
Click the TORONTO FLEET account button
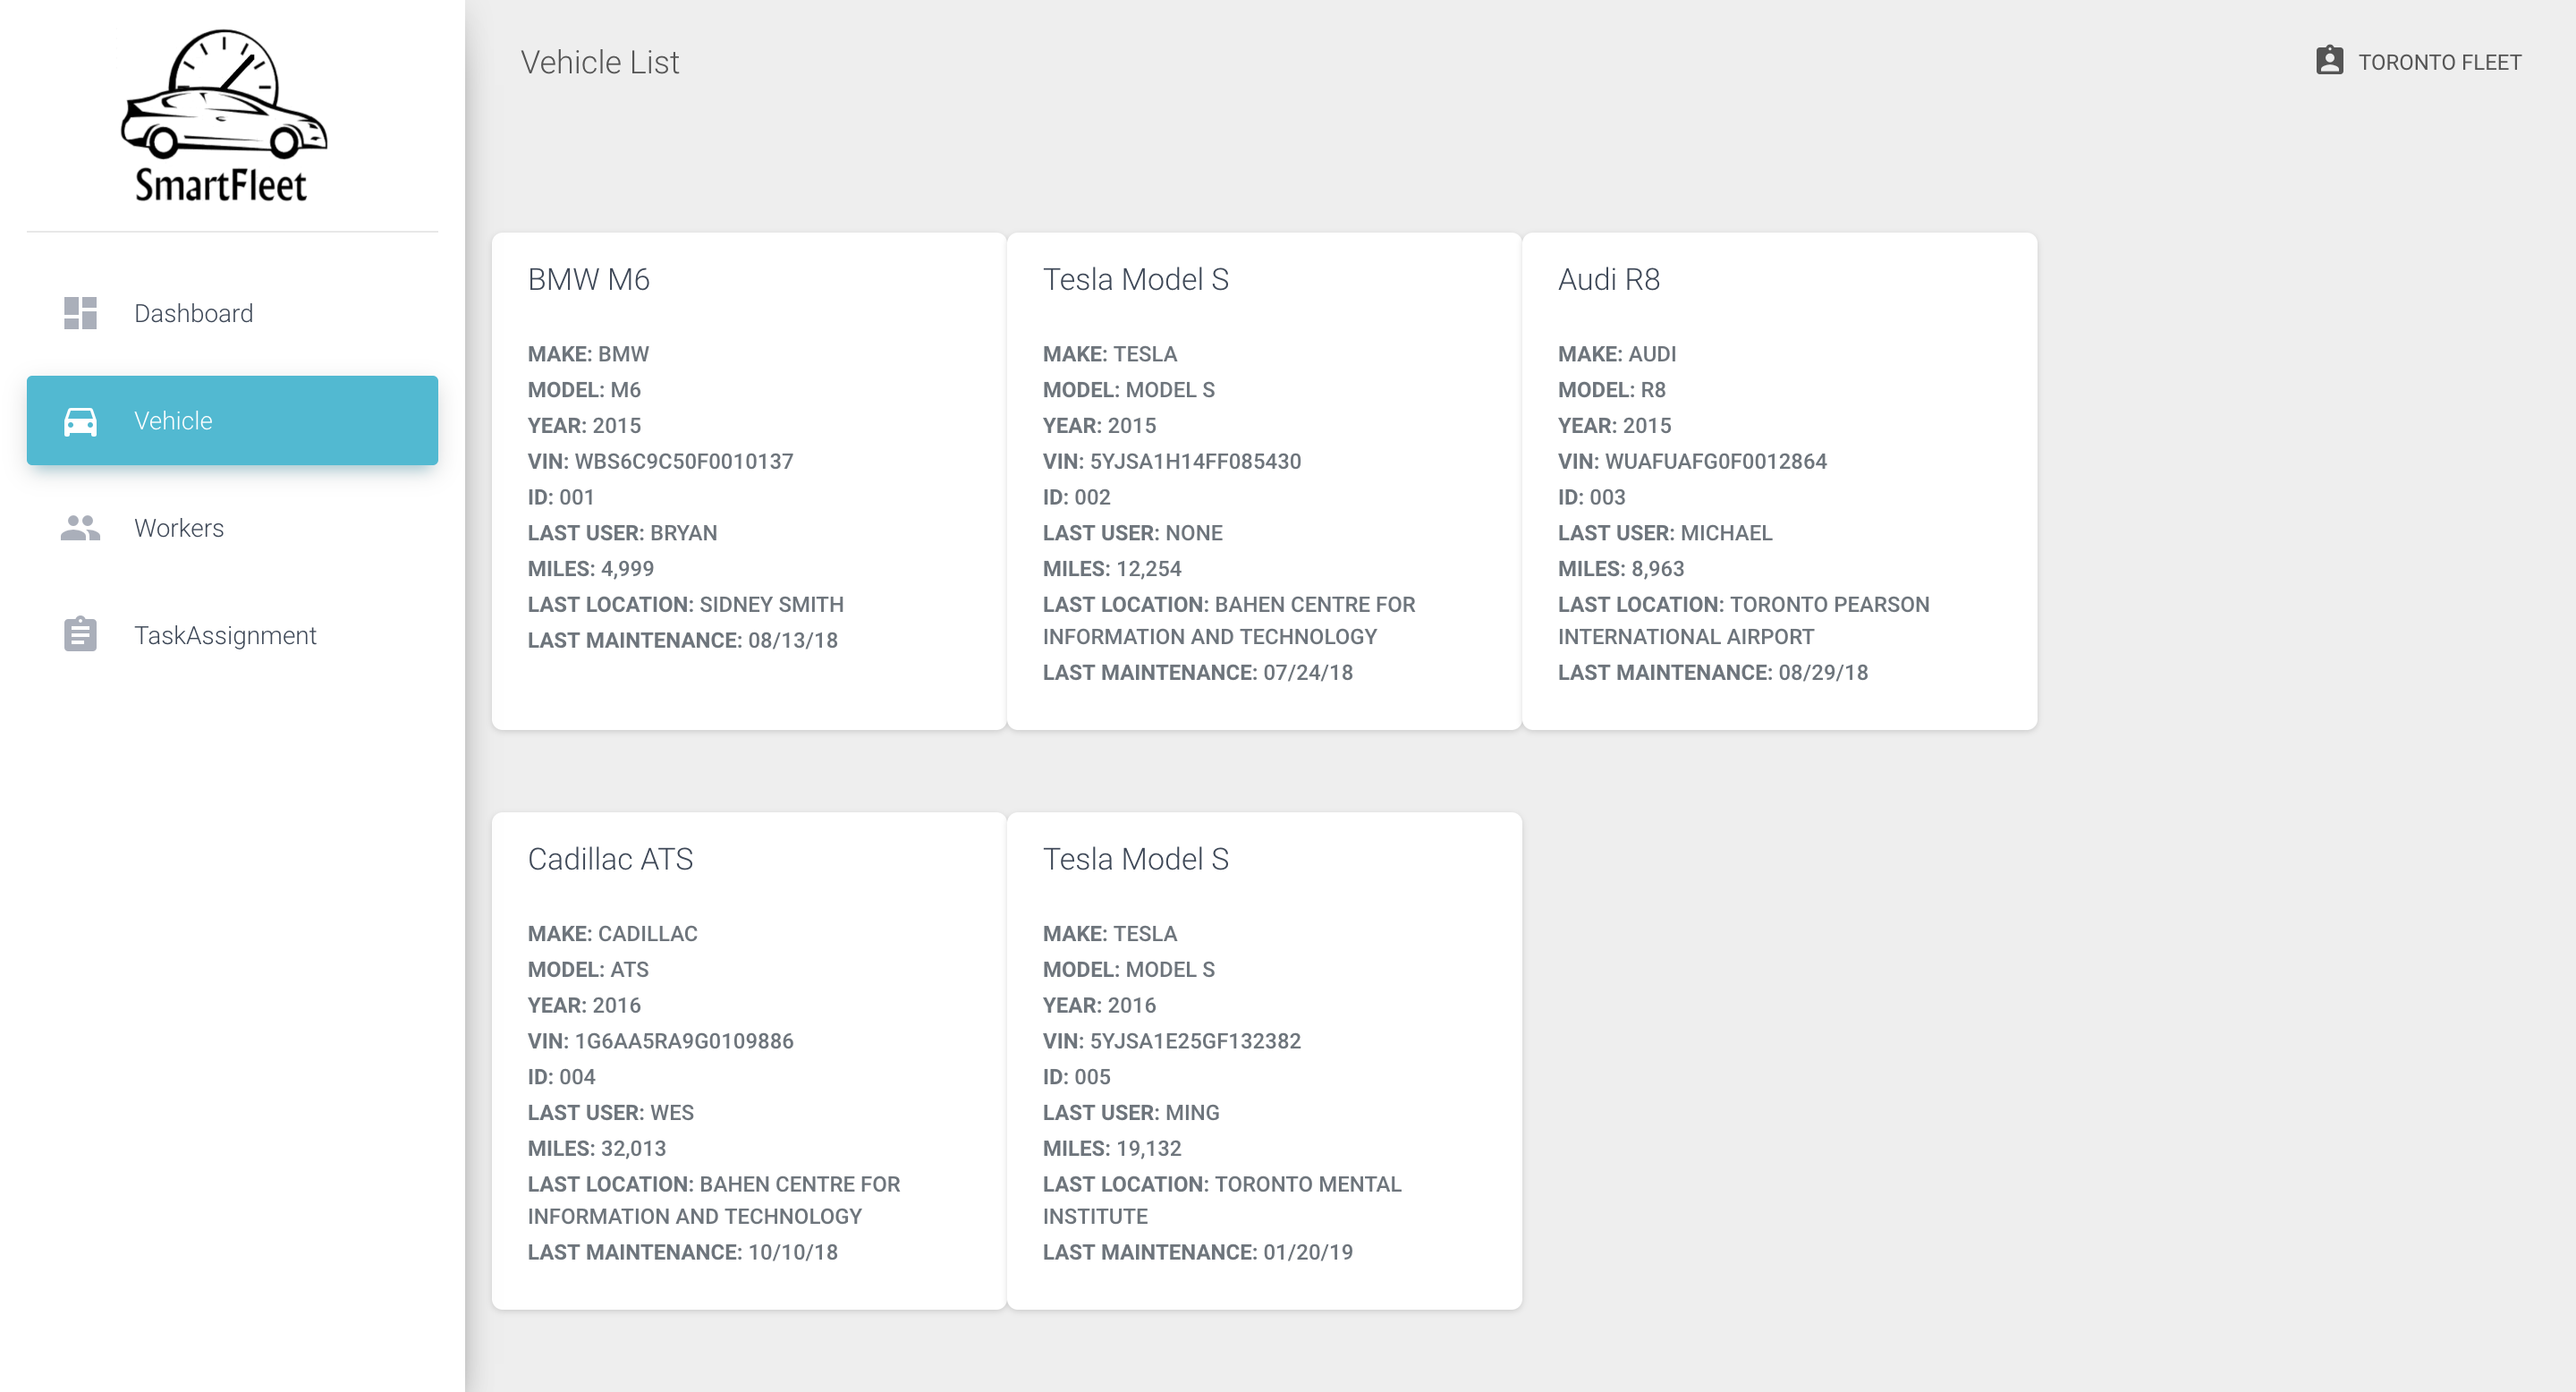click(2438, 62)
